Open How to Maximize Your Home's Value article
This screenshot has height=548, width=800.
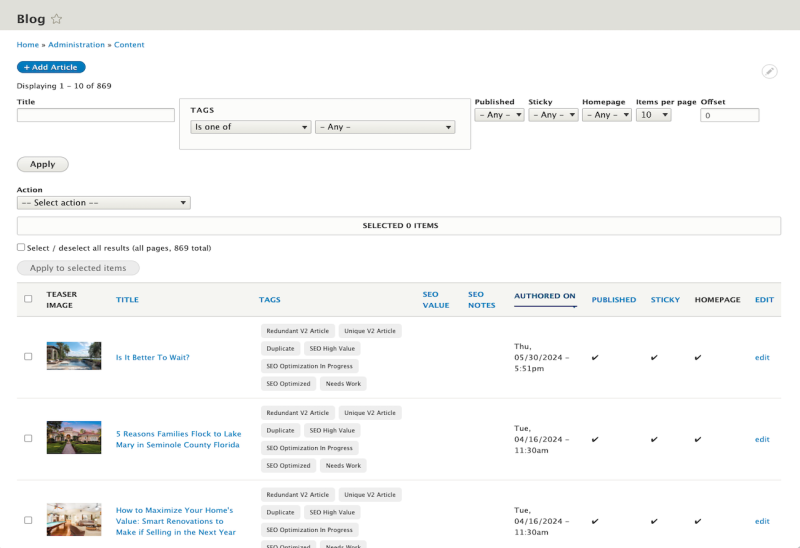click(176, 521)
